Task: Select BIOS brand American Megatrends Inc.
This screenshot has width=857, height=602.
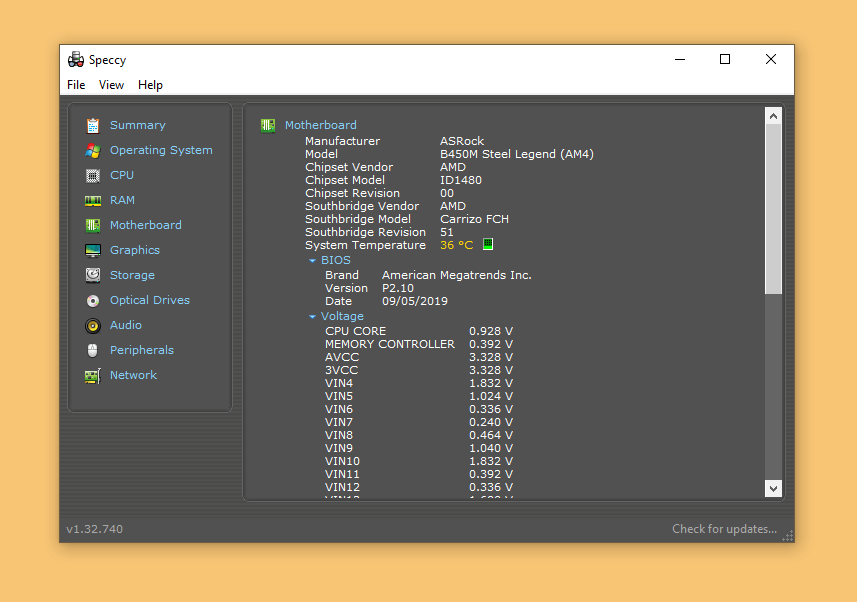Action: (457, 275)
